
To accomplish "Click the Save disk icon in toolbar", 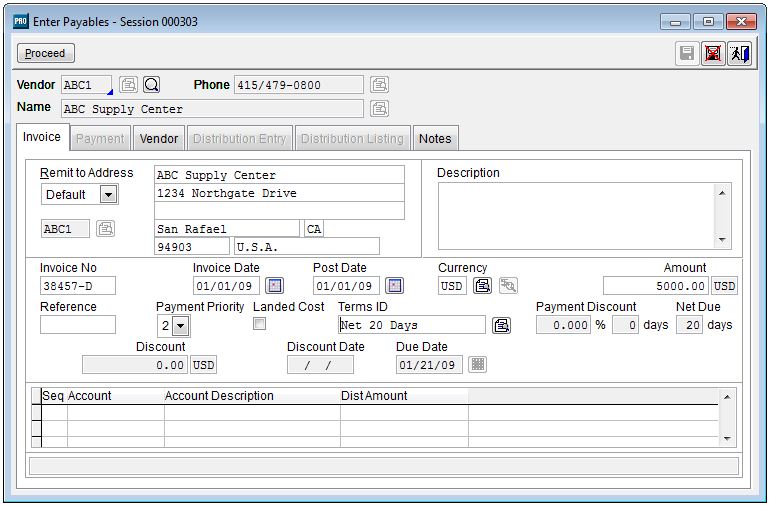I will [687, 53].
